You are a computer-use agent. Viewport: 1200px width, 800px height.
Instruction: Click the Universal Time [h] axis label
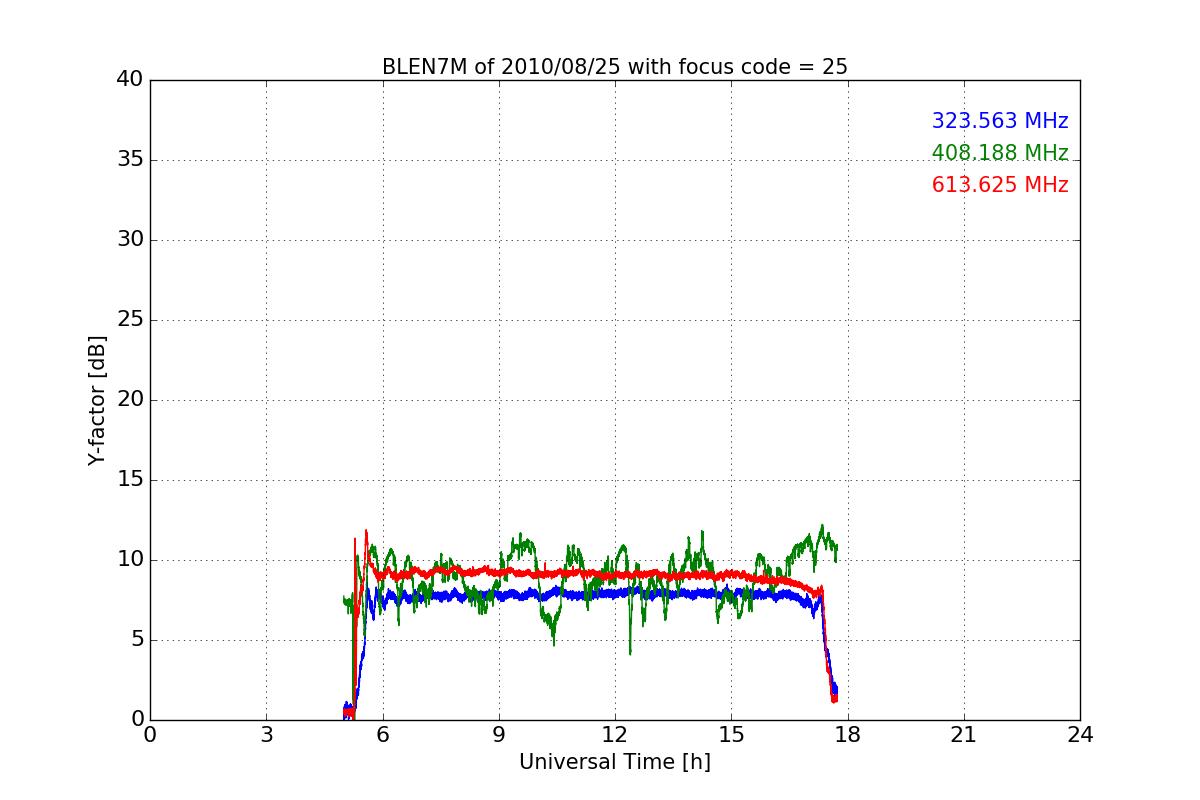614,762
